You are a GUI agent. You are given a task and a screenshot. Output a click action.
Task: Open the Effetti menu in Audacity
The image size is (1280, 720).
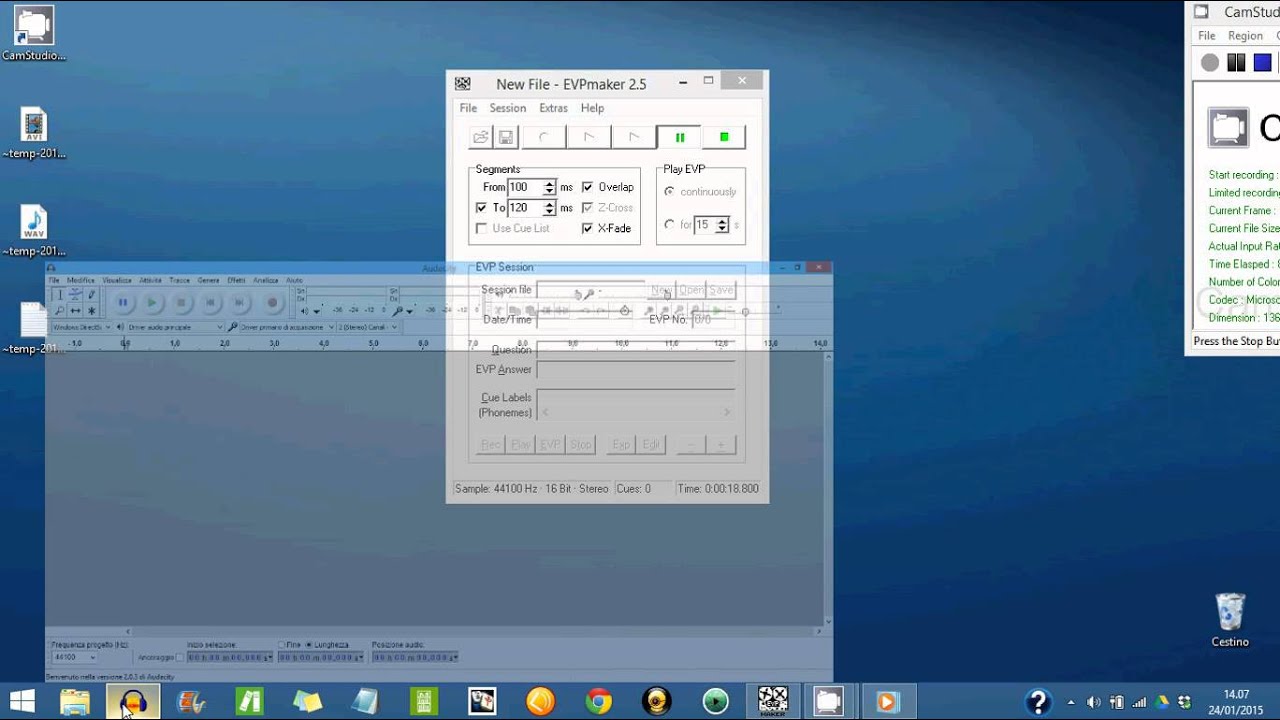point(236,280)
